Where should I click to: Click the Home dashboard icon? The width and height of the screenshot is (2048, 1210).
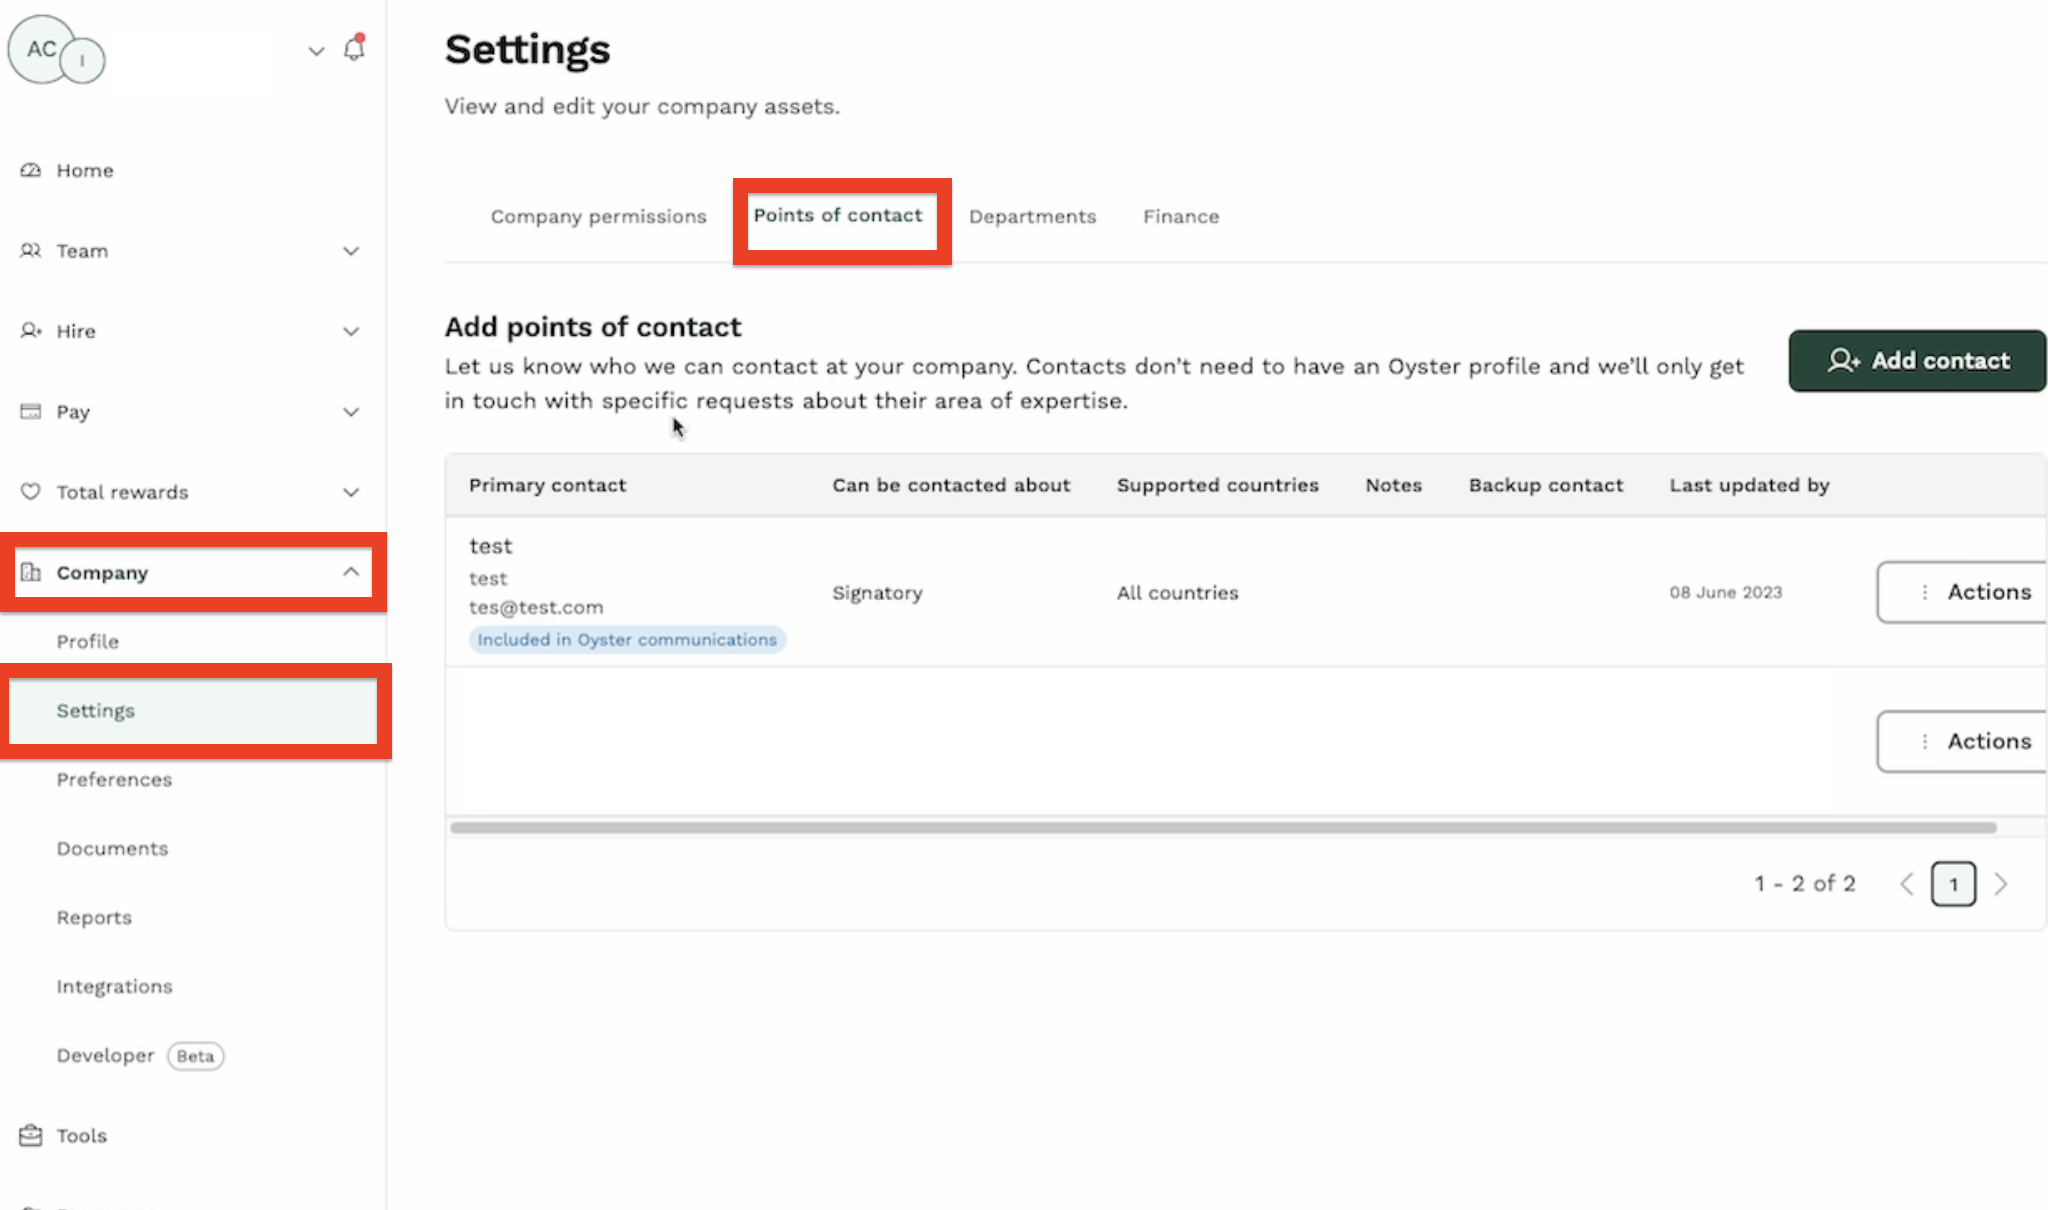(x=31, y=170)
